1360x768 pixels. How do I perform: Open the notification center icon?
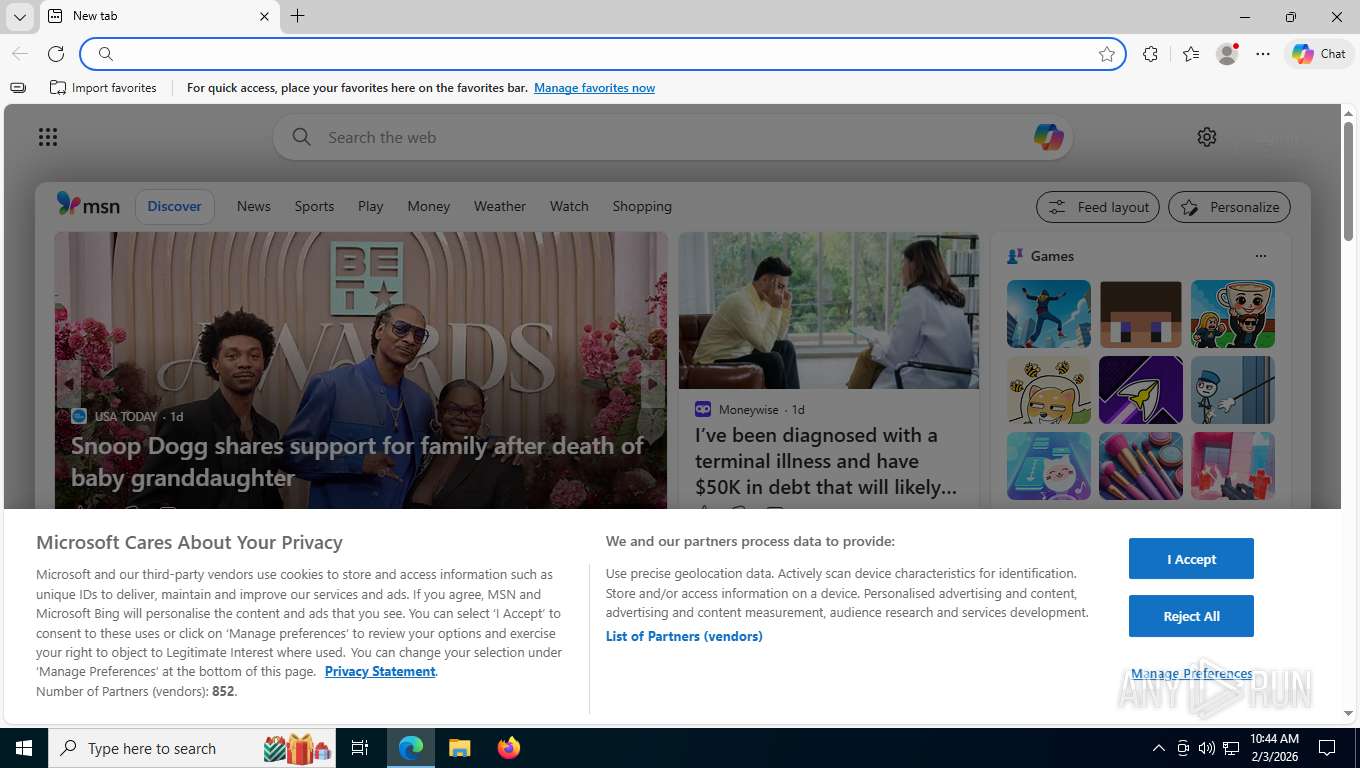point(1327,748)
